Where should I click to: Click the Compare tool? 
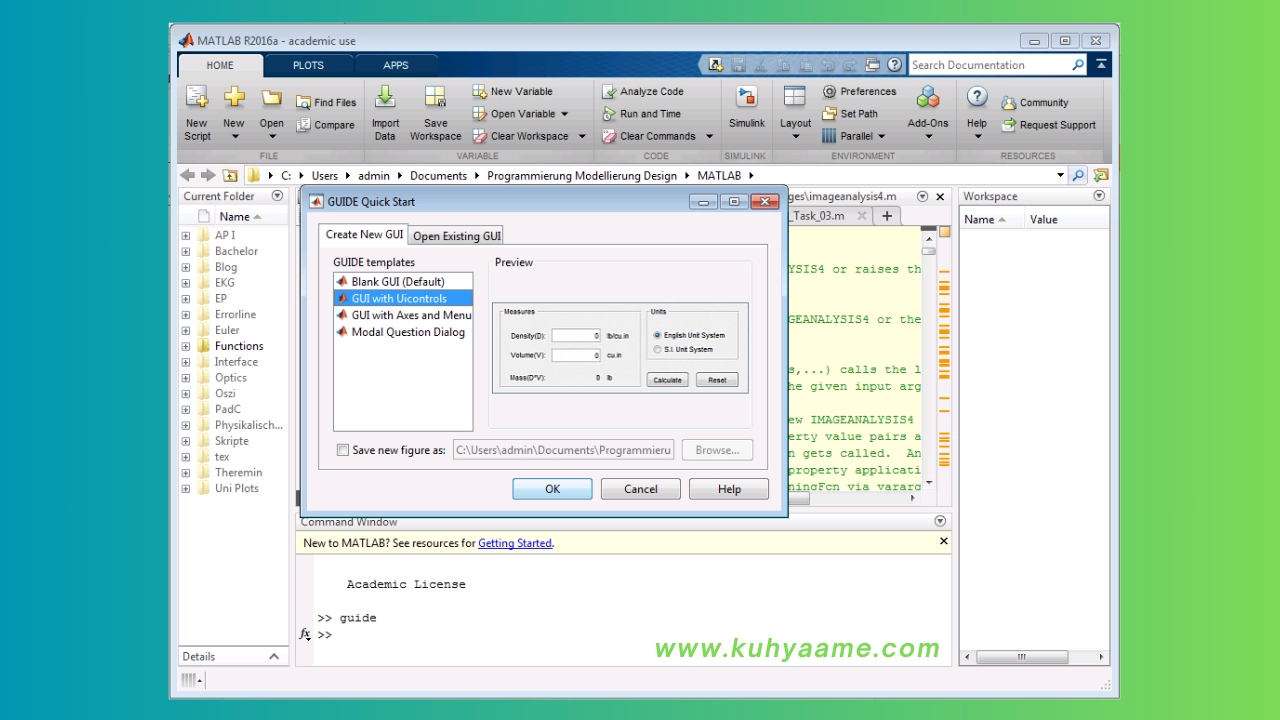325,125
